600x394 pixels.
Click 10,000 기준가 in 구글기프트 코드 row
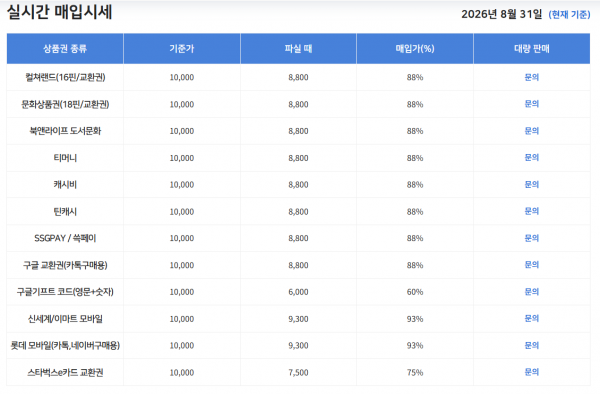tap(182, 292)
